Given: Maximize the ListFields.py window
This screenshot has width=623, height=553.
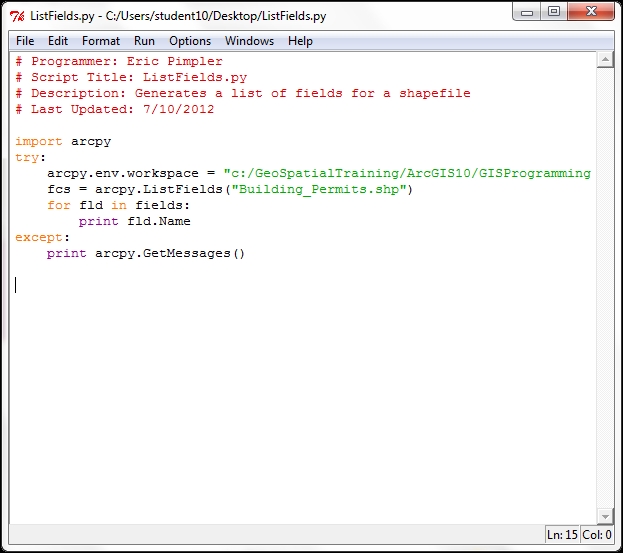Looking at the screenshot, I should (554, 12).
